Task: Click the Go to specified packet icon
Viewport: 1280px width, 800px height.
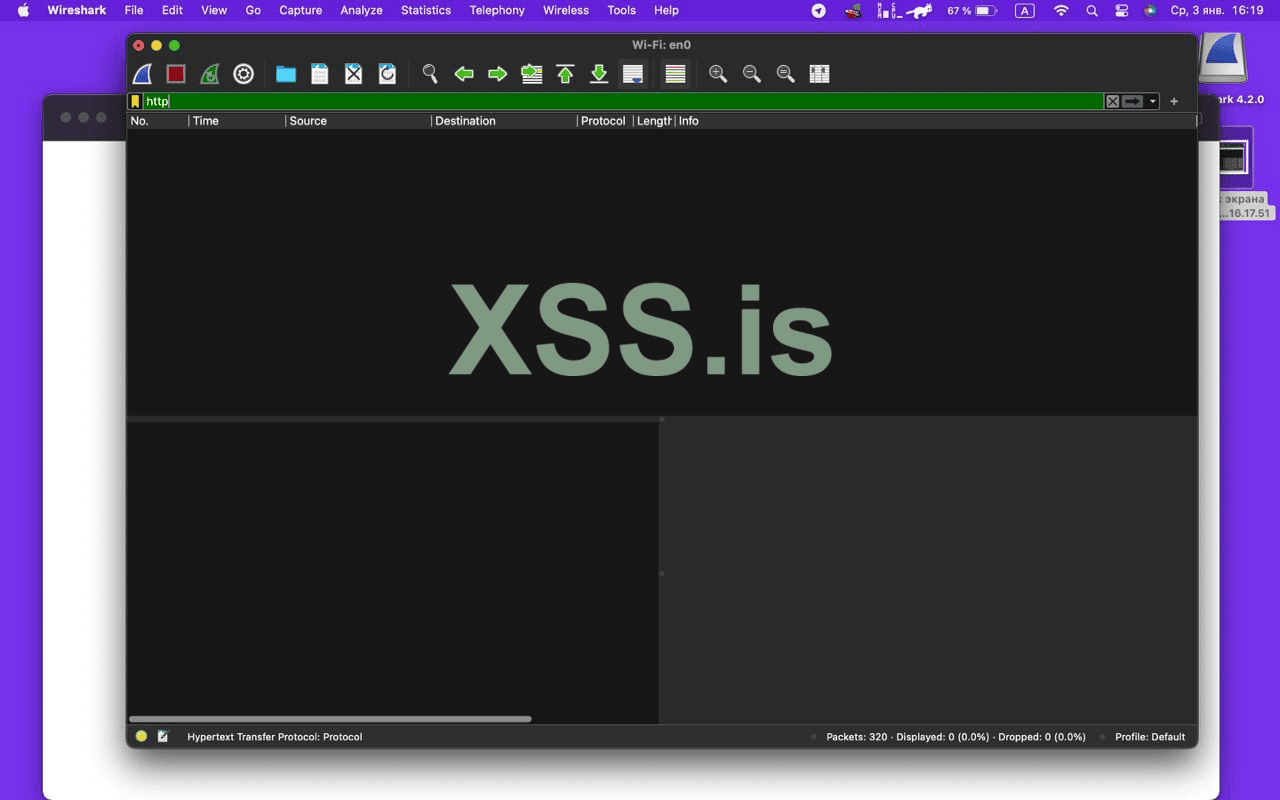Action: (532, 74)
